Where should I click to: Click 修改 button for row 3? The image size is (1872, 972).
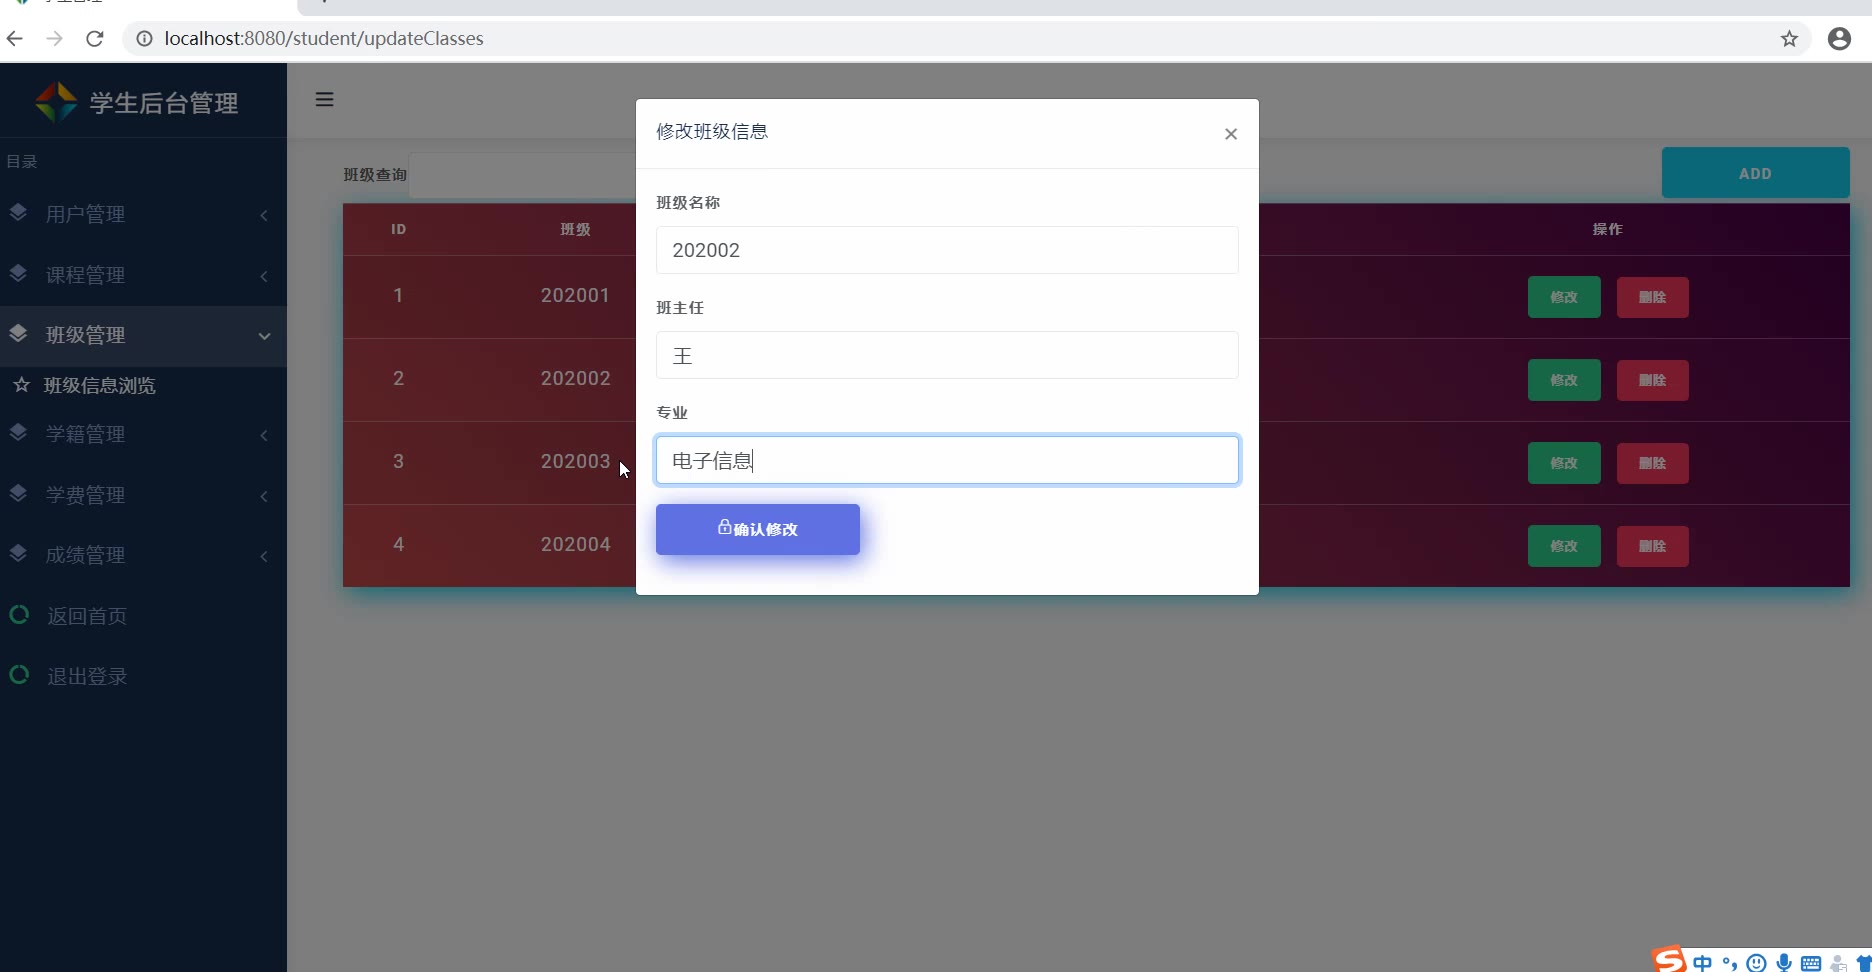click(1564, 463)
